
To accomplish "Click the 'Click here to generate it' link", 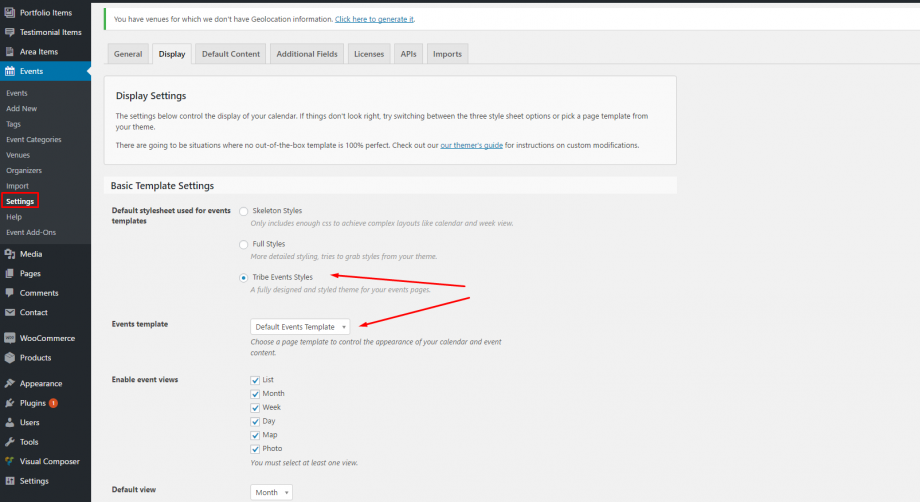I will [x=374, y=19].
